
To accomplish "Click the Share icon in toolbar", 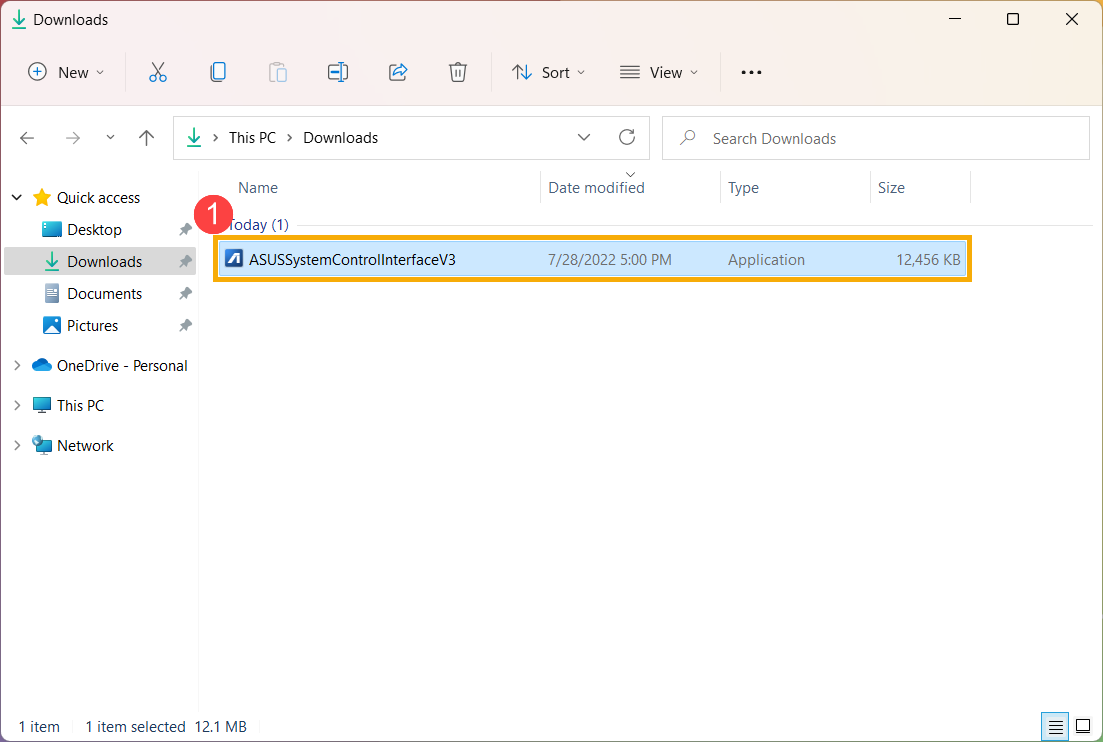I will (398, 72).
